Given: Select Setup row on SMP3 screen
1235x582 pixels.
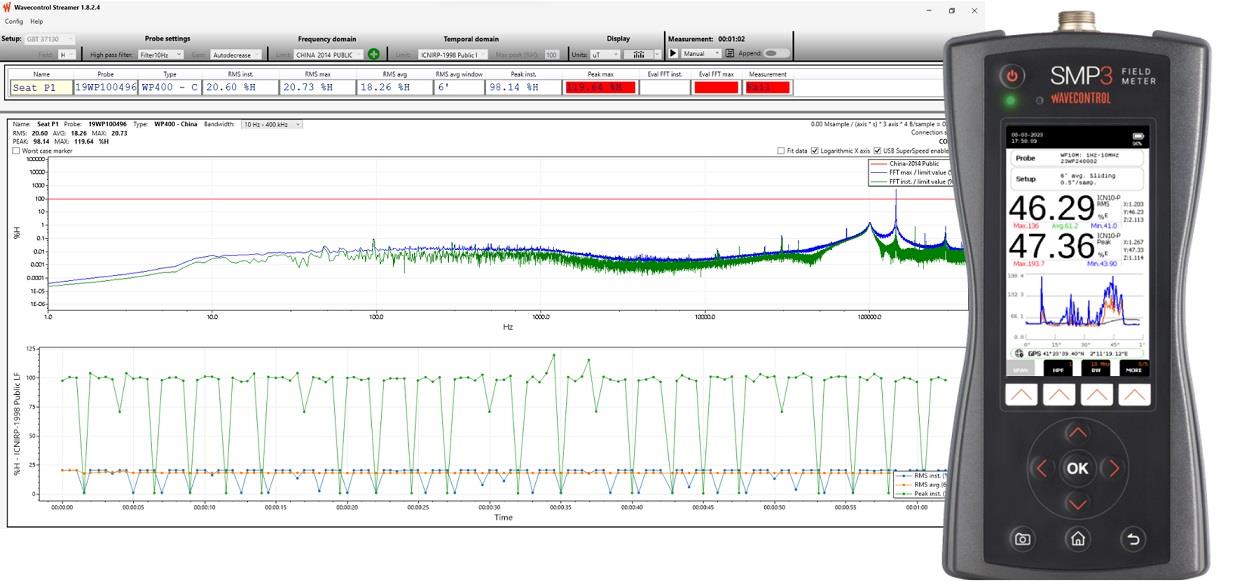Looking at the screenshot, I should coord(1076,180).
